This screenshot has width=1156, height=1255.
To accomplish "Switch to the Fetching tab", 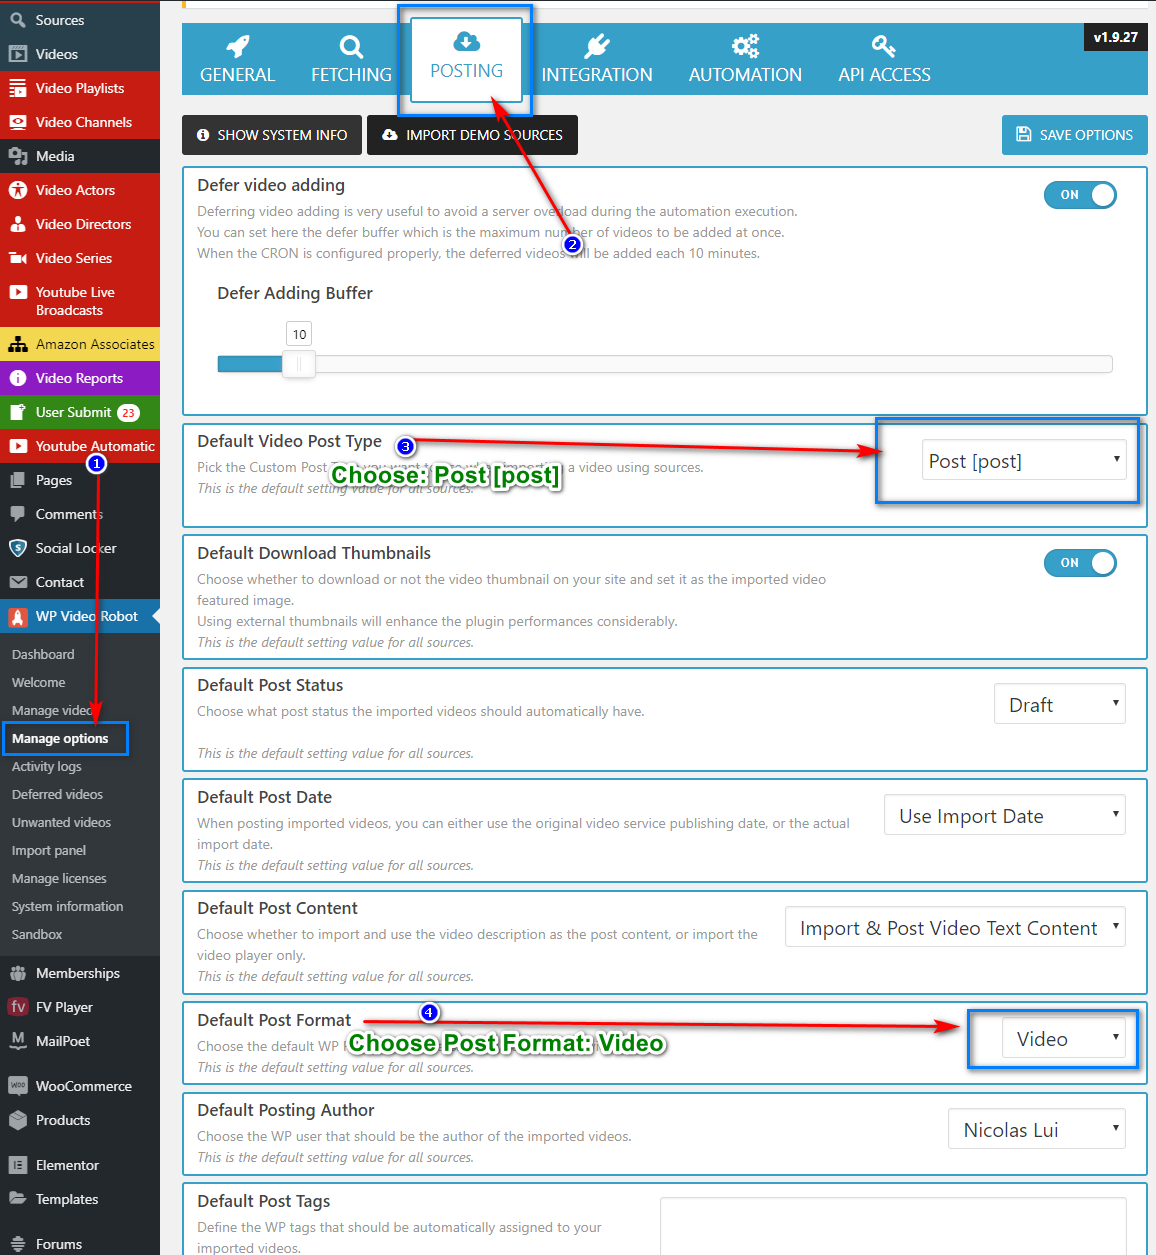I will point(351,60).
